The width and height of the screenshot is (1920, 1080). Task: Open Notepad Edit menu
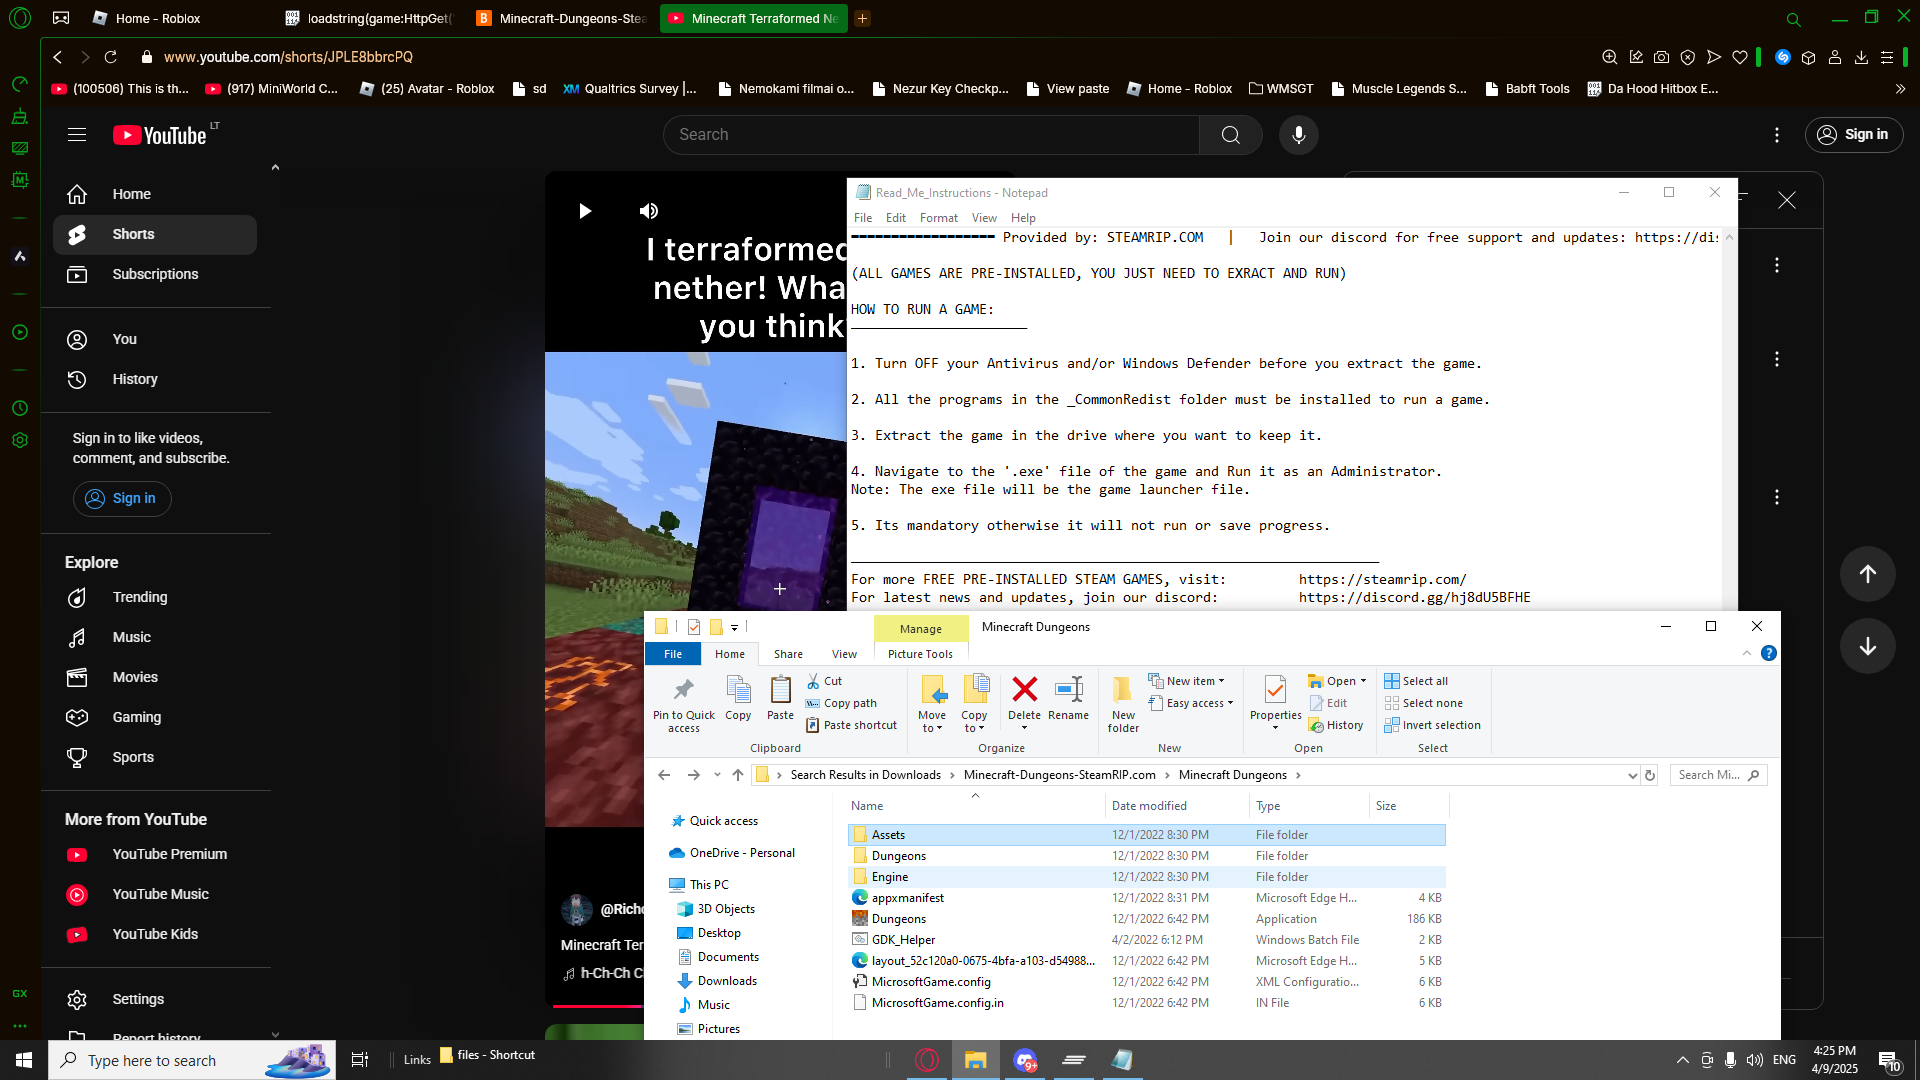point(896,218)
